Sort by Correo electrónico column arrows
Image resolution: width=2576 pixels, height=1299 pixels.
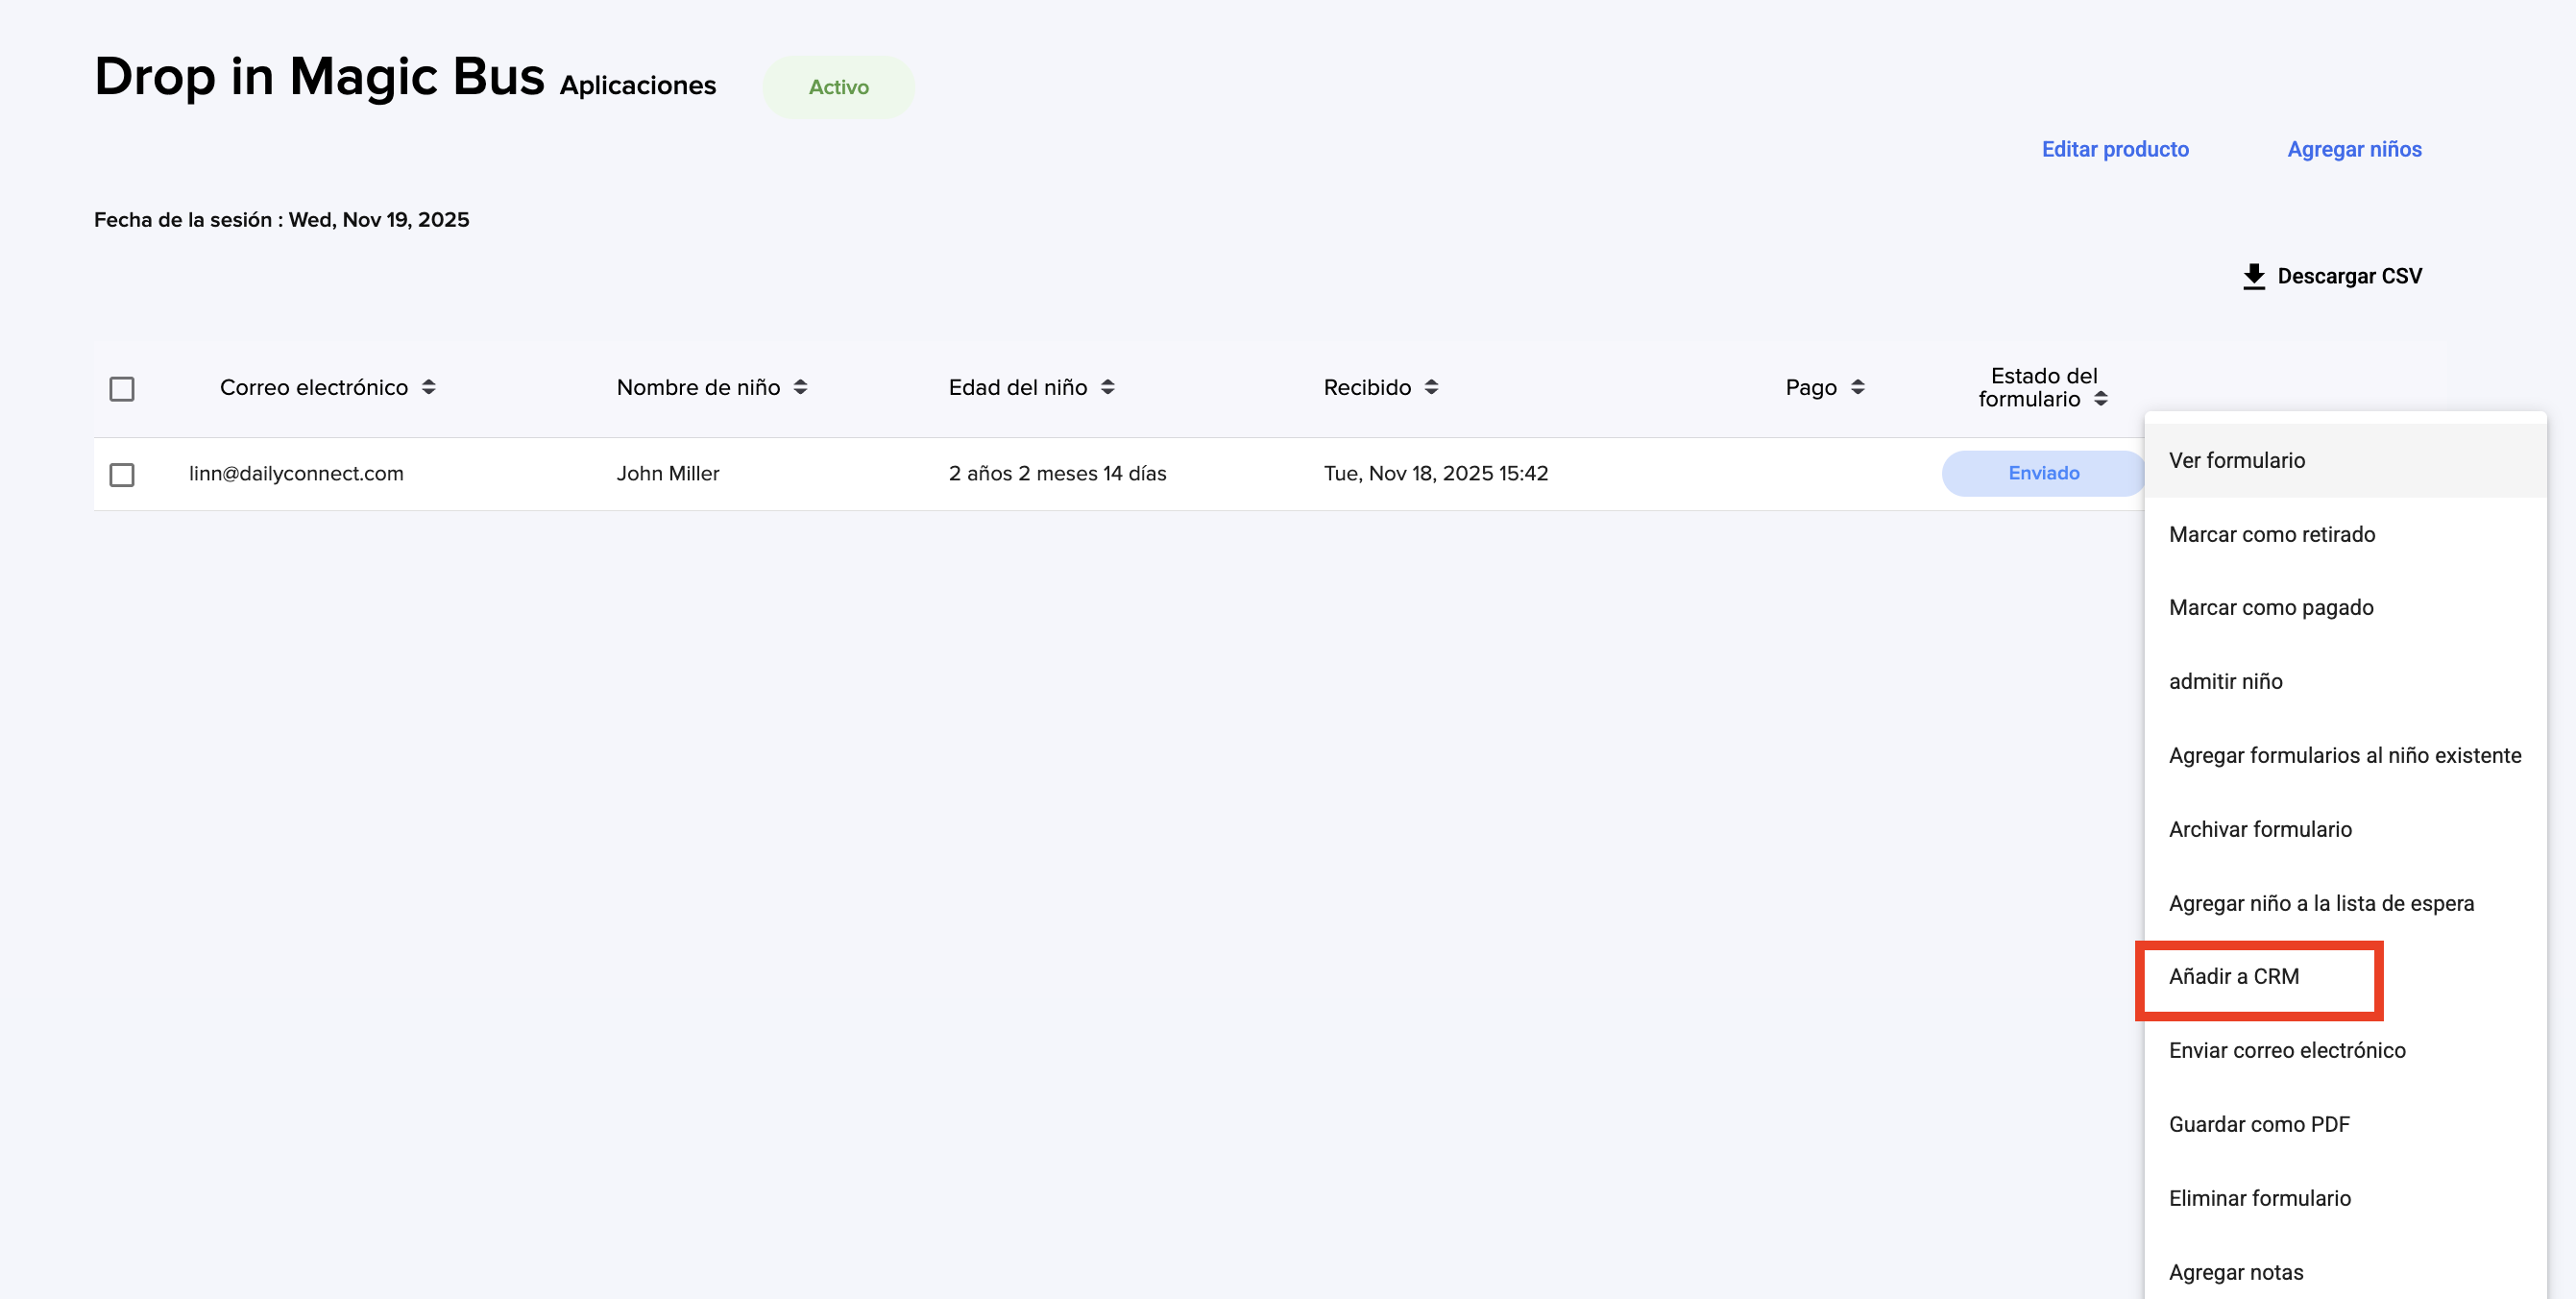click(428, 387)
